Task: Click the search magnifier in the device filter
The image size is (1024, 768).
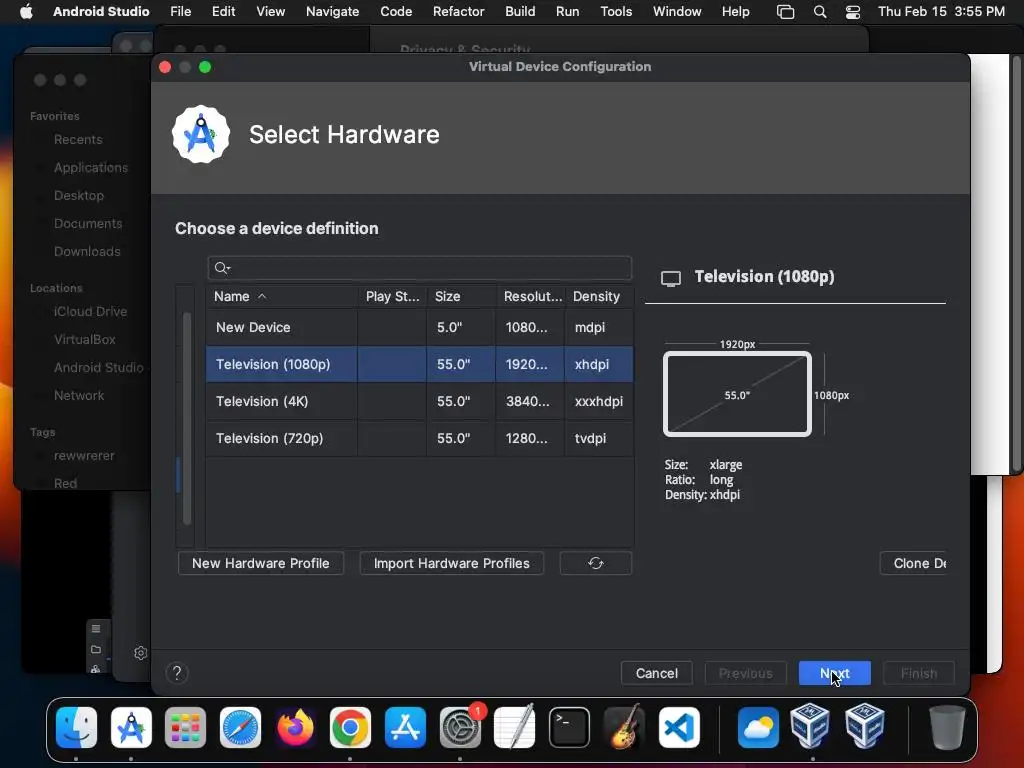Action: [222, 268]
